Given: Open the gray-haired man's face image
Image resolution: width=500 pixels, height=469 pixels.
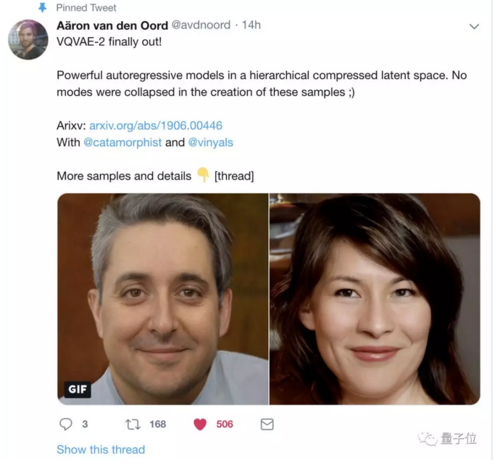Looking at the screenshot, I should (163, 299).
